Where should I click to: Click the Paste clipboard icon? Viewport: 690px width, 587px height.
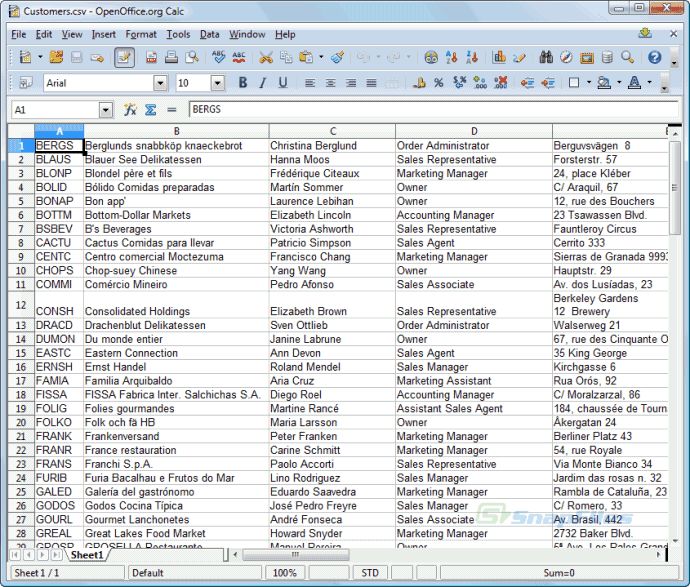[306, 57]
